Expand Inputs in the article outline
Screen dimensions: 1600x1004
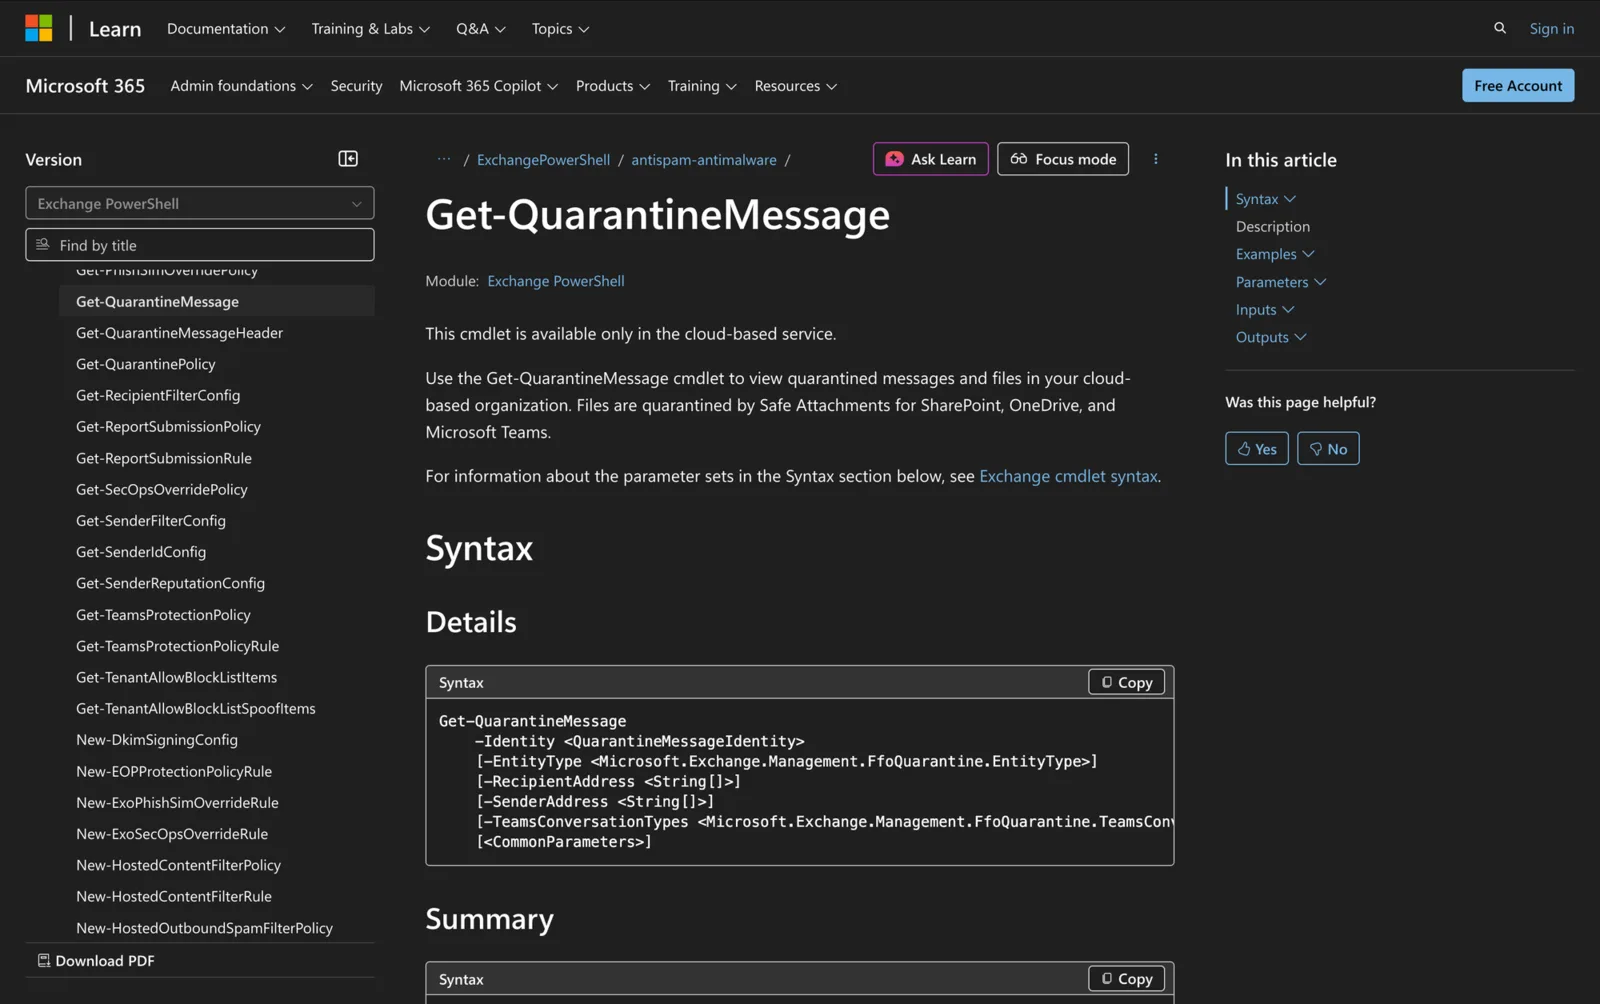pos(1265,310)
